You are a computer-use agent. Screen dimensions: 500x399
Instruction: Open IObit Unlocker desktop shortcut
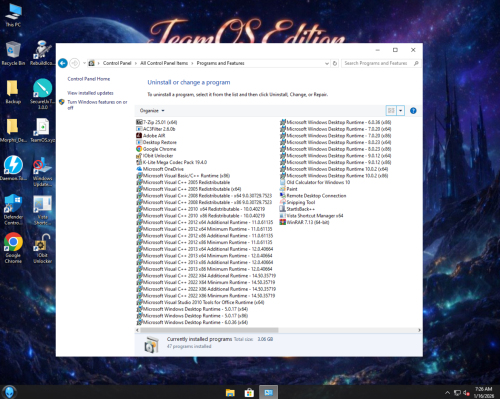coord(42,248)
